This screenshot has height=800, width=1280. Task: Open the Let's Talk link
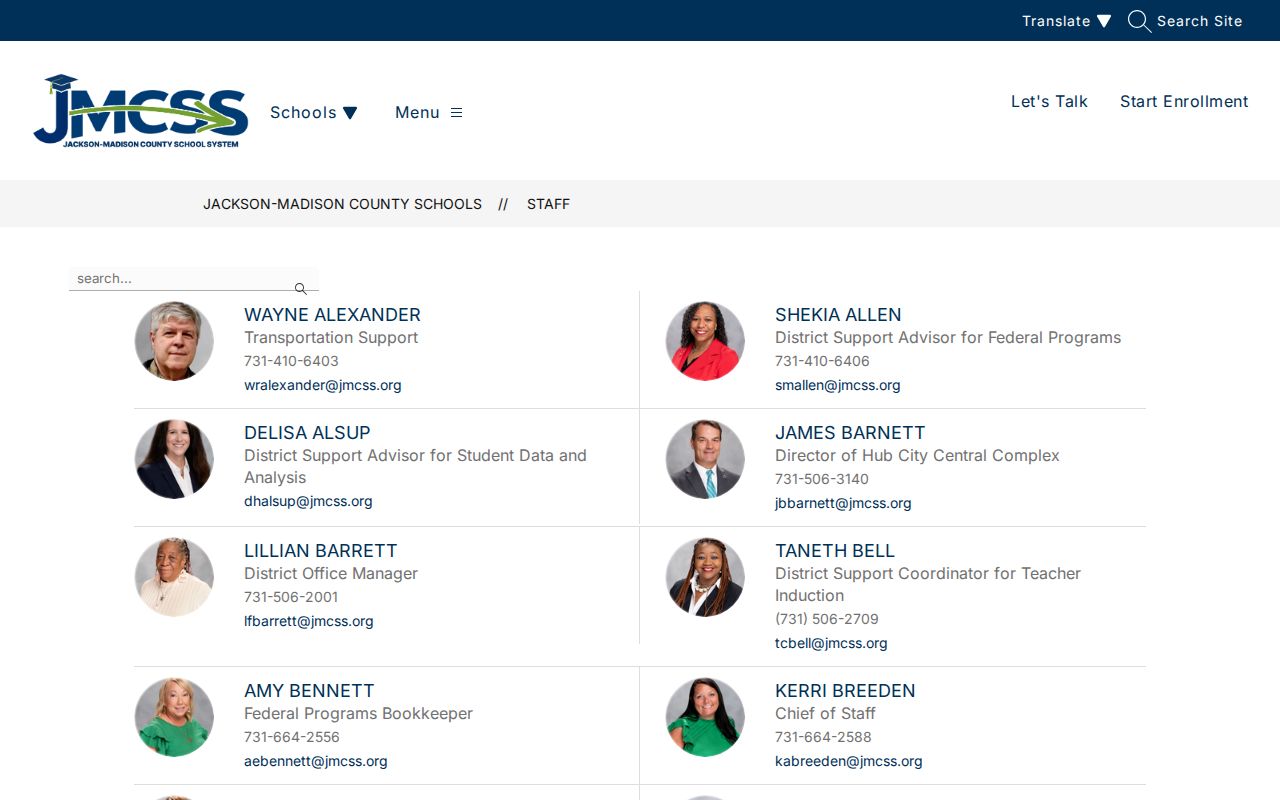1049,101
